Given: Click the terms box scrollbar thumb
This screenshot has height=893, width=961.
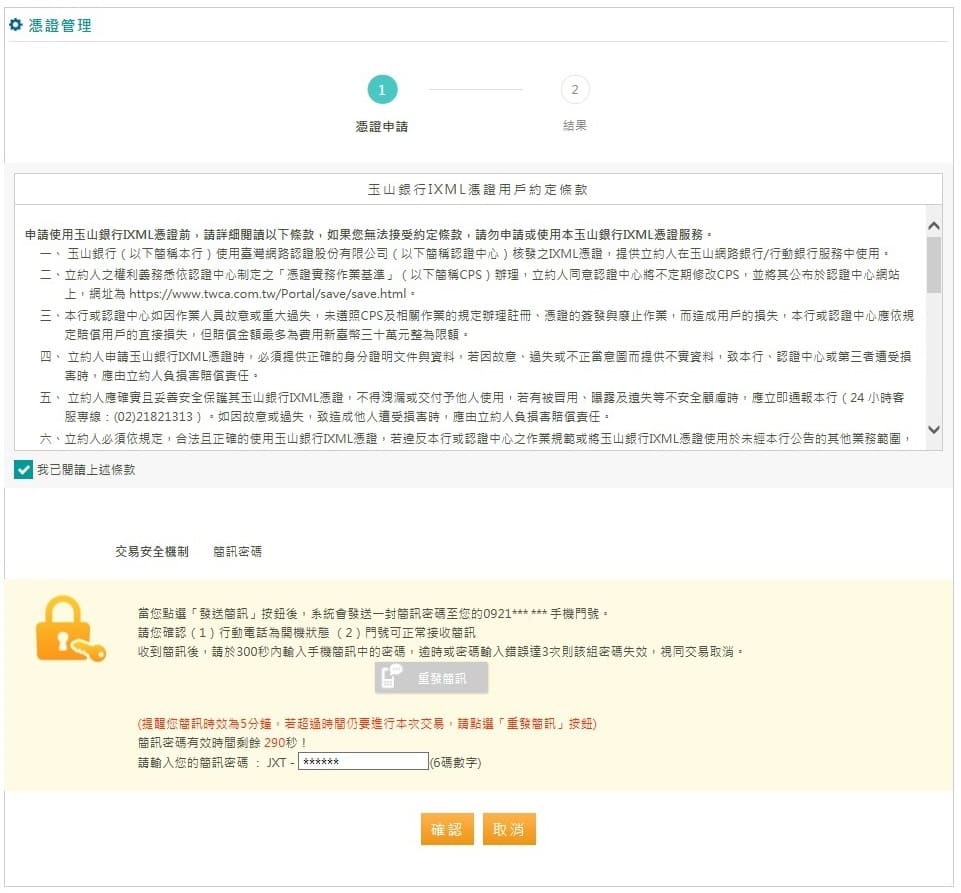Looking at the screenshot, I should pos(933,265).
